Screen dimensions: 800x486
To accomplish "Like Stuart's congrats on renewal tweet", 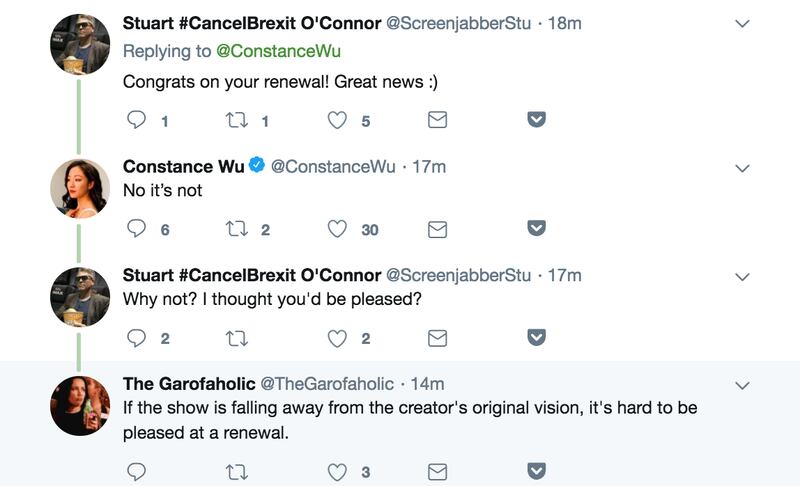I will pos(338,120).
